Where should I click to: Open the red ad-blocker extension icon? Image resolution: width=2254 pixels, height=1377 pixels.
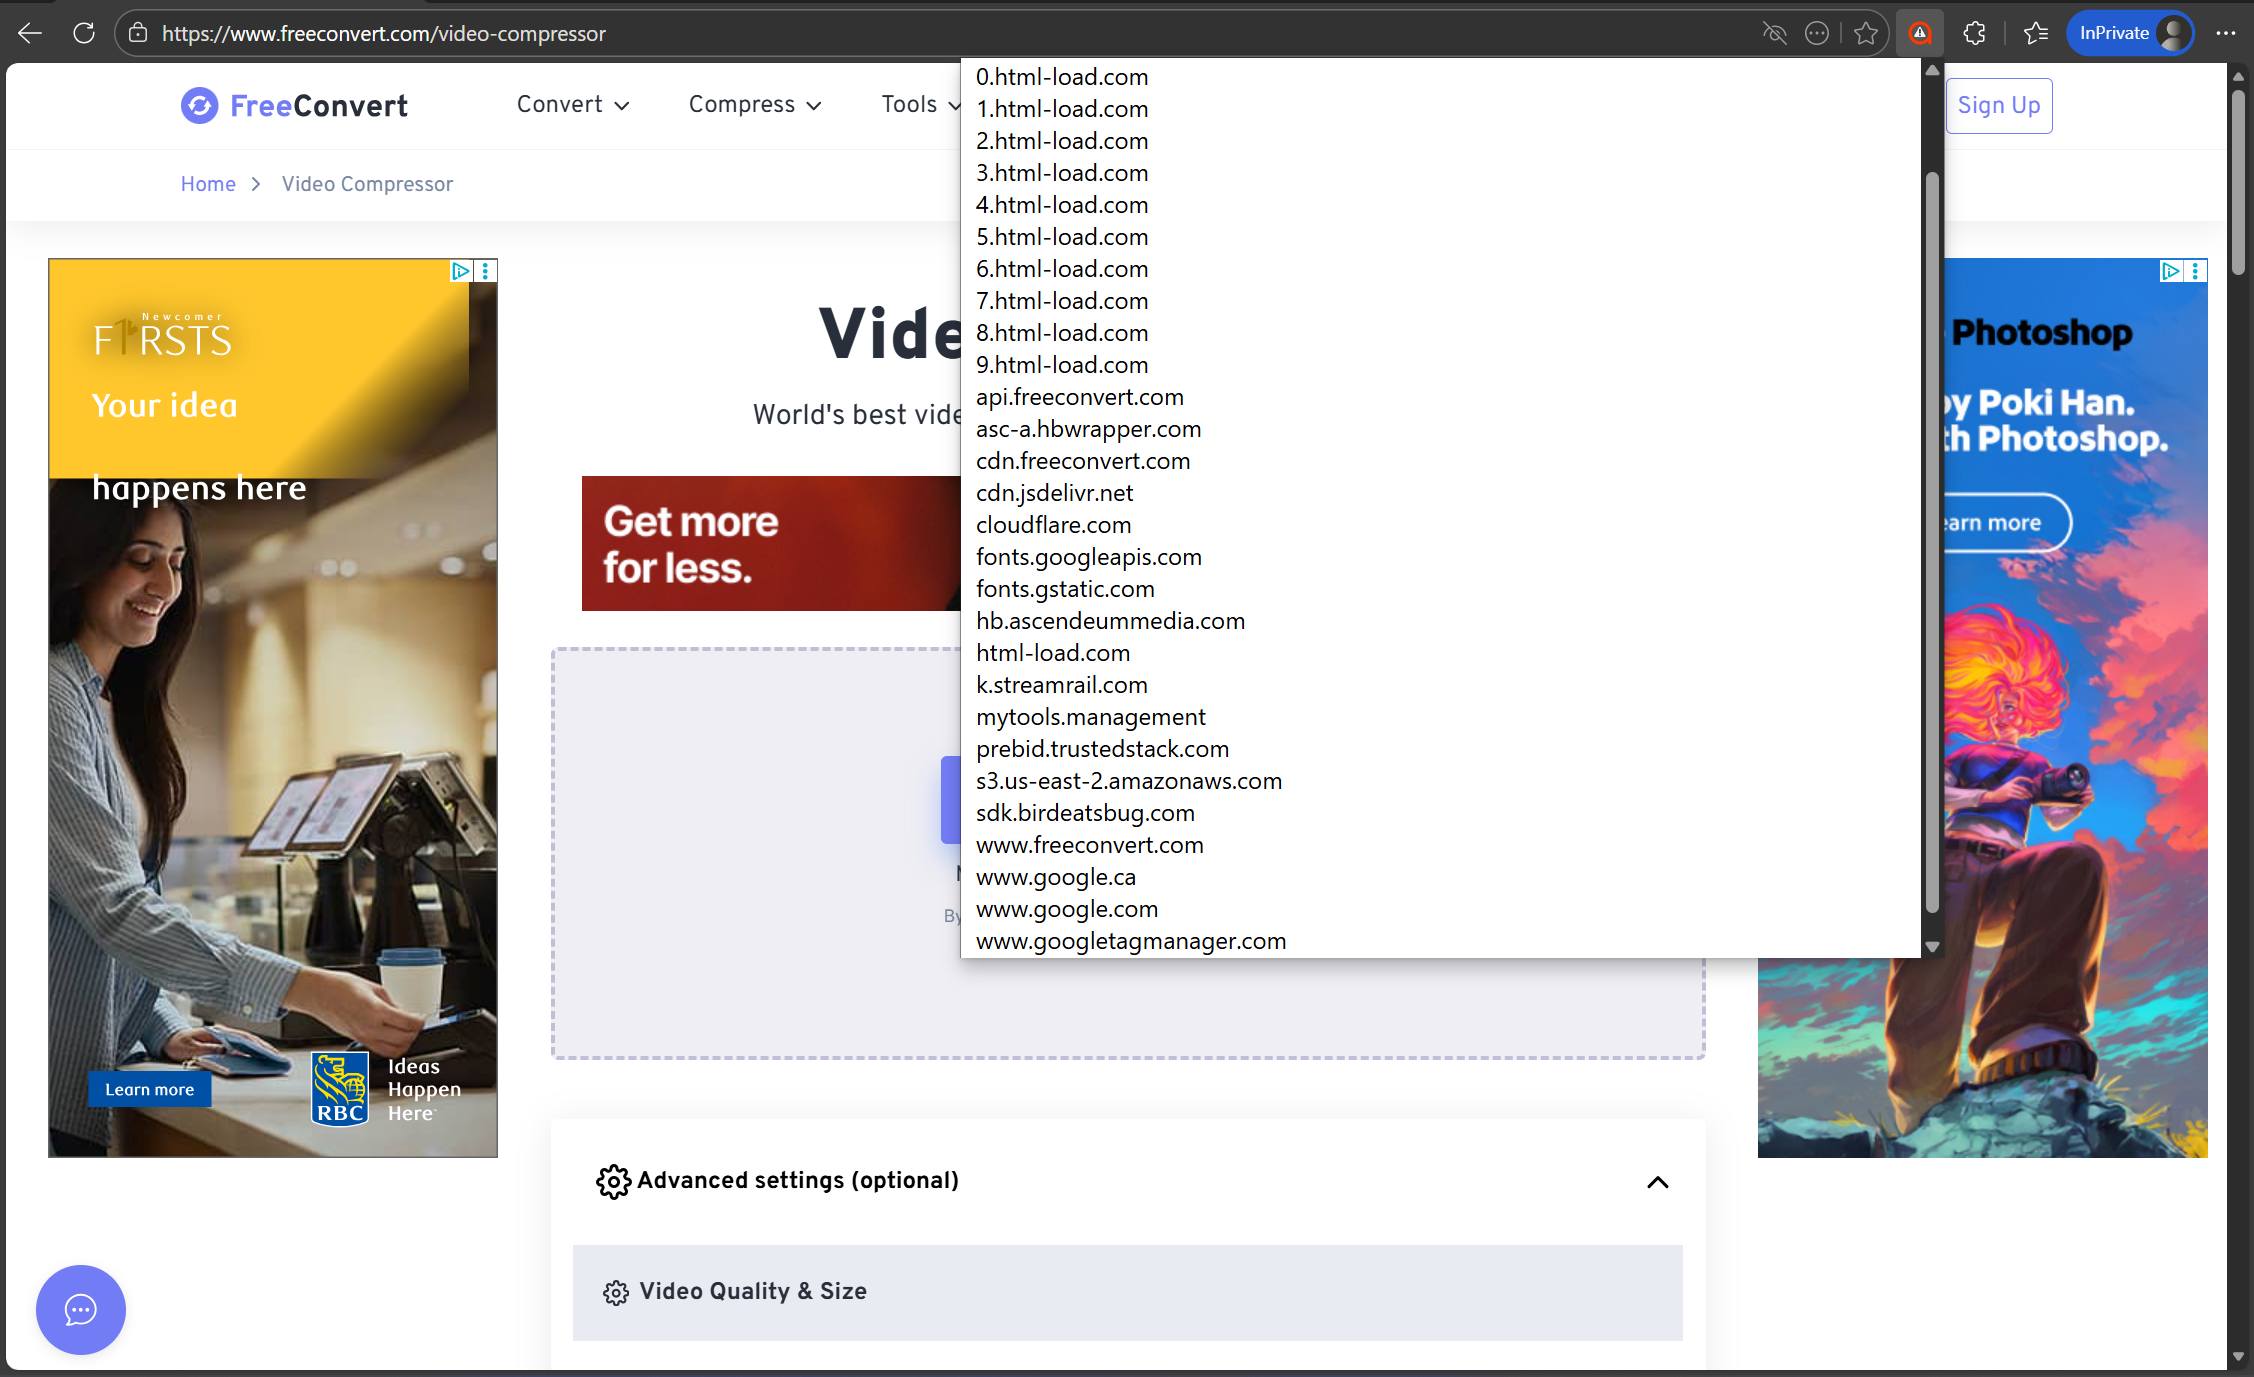(1919, 33)
